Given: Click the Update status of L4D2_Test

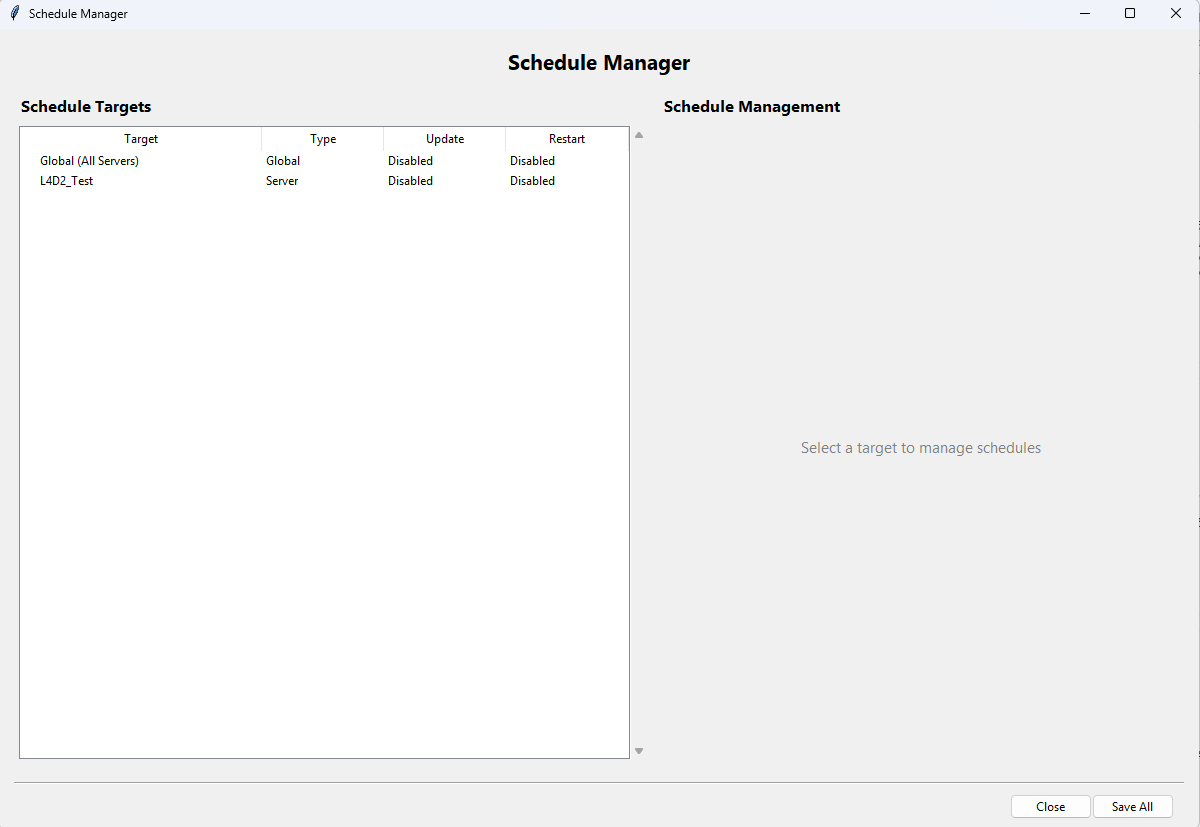Looking at the screenshot, I should click(411, 181).
